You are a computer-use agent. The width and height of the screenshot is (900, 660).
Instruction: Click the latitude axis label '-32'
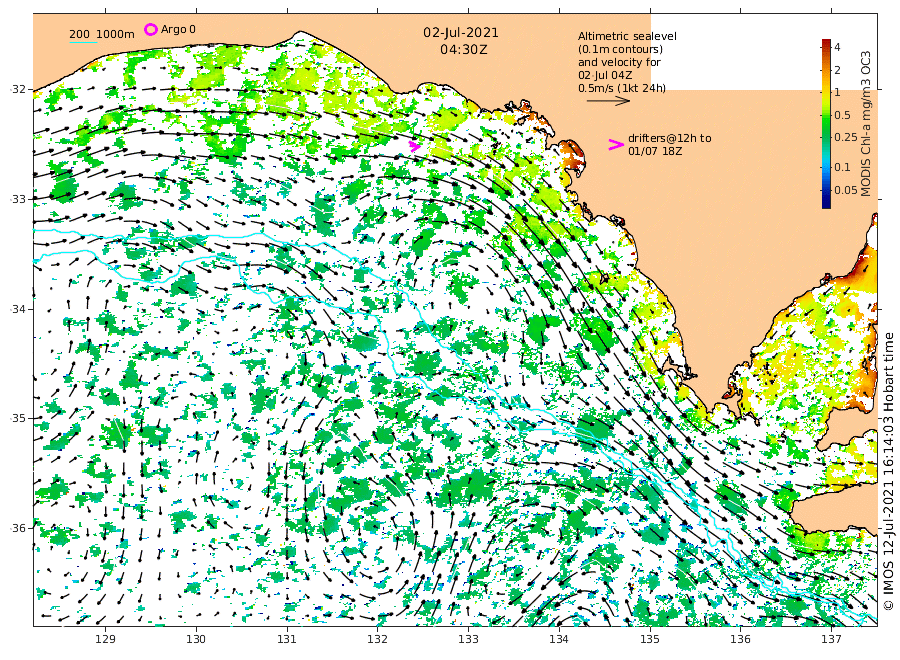18,89
